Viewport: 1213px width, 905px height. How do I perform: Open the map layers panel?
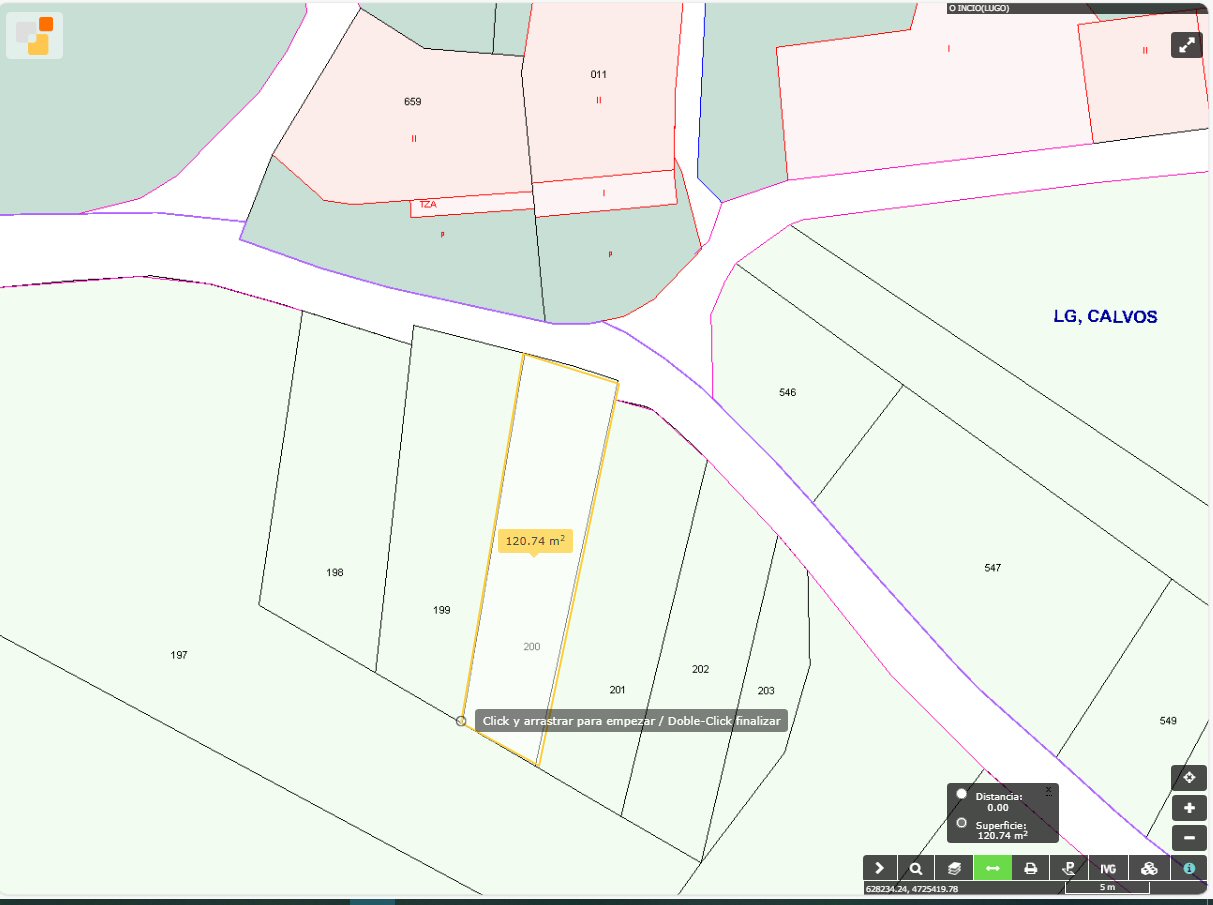tap(954, 868)
